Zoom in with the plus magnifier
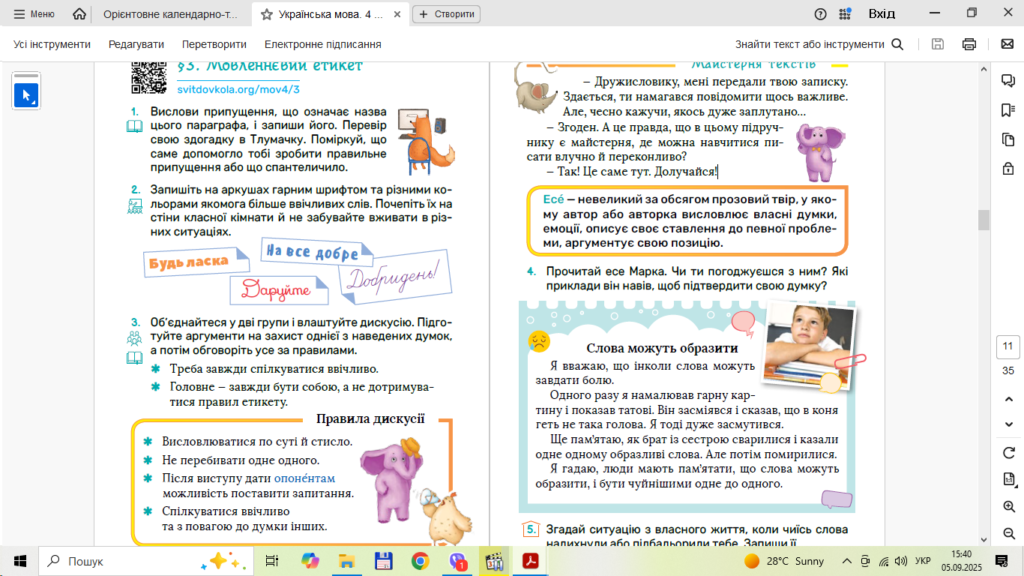 1009,507
